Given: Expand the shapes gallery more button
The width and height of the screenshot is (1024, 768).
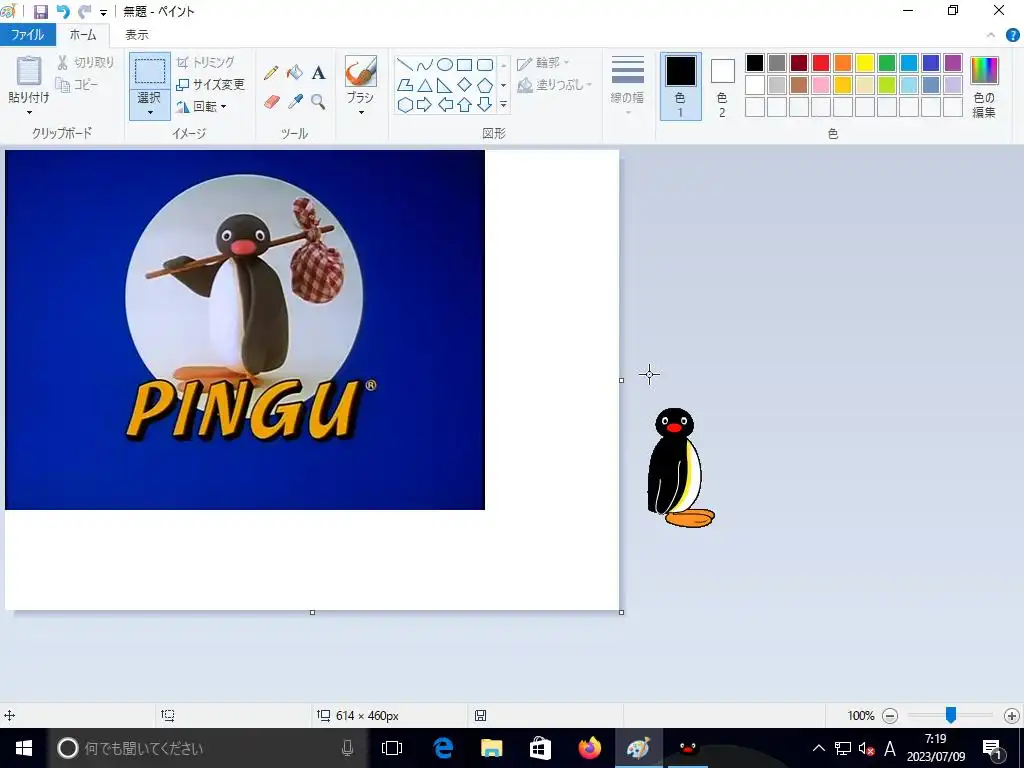Looking at the screenshot, I should click(x=504, y=104).
